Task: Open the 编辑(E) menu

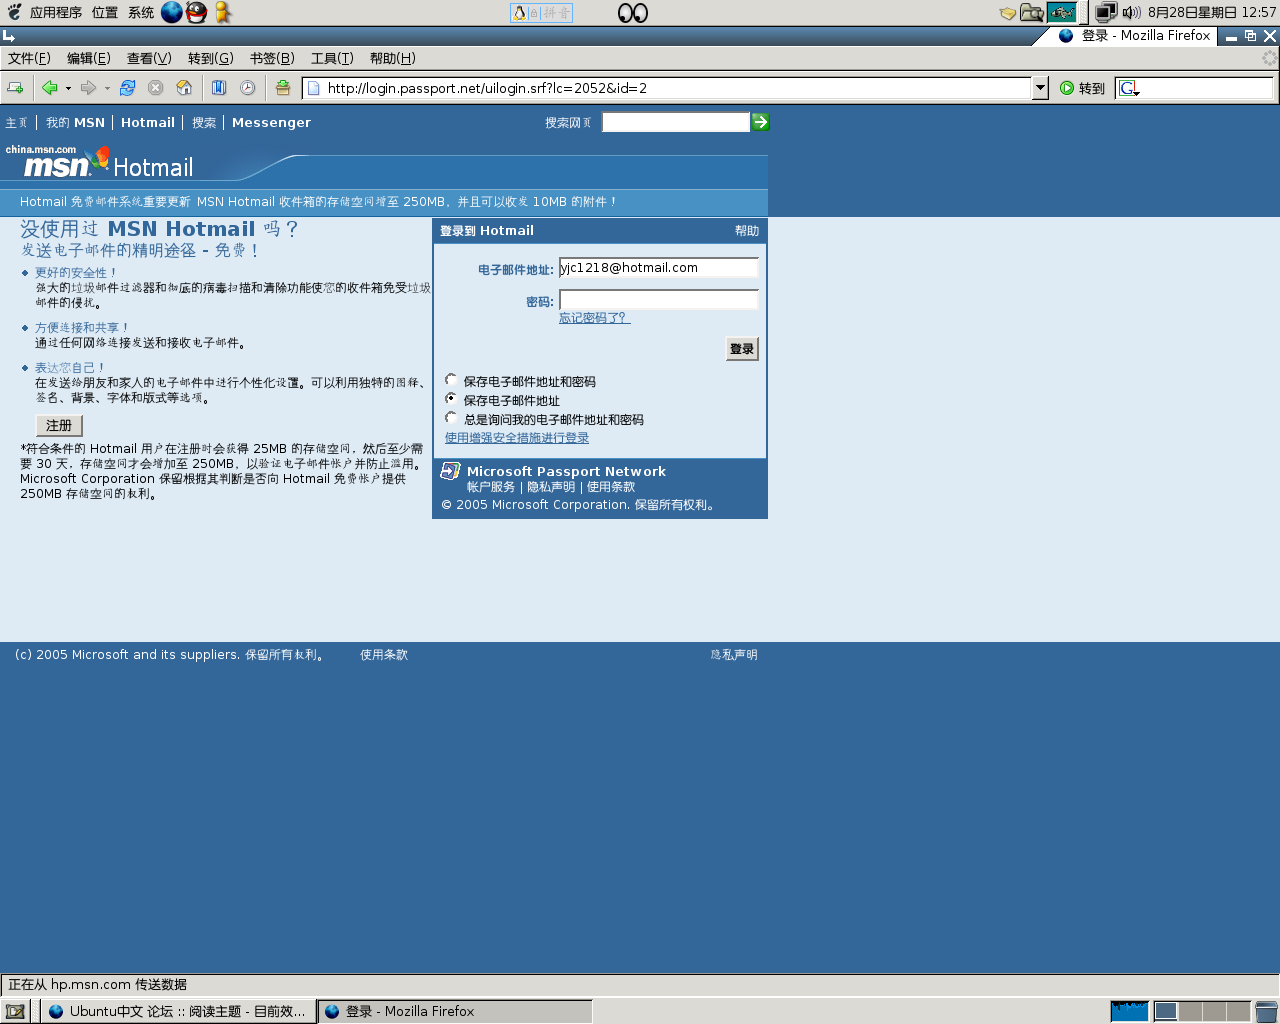Action: pos(88,58)
